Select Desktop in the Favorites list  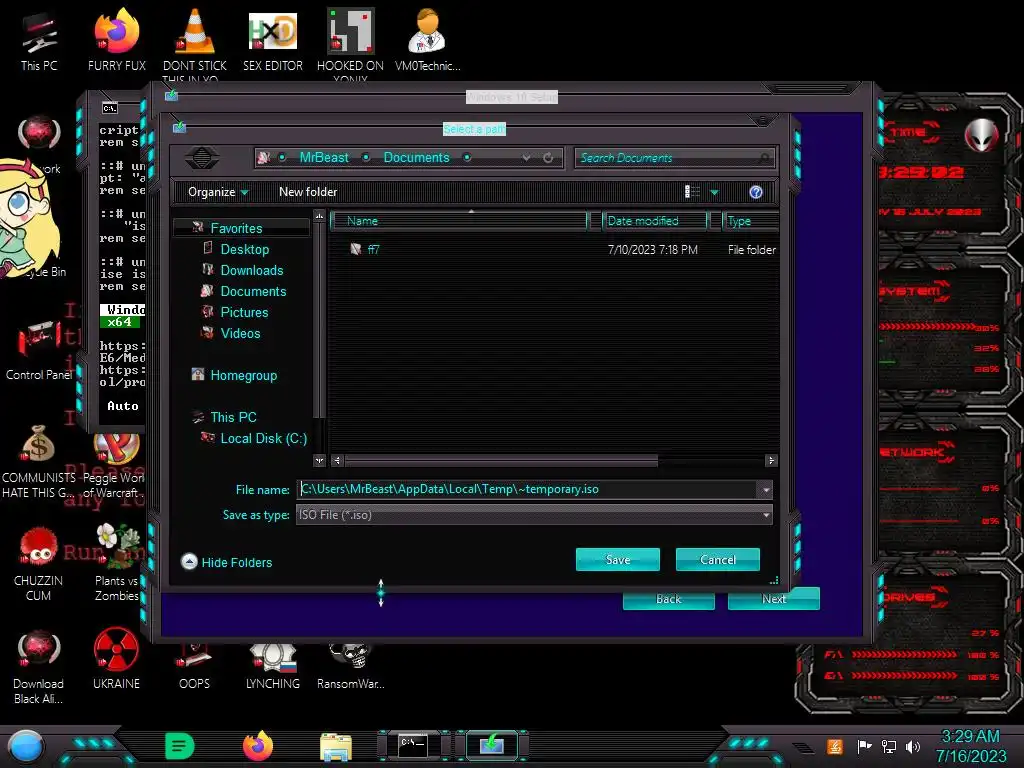[x=244, y=249]
